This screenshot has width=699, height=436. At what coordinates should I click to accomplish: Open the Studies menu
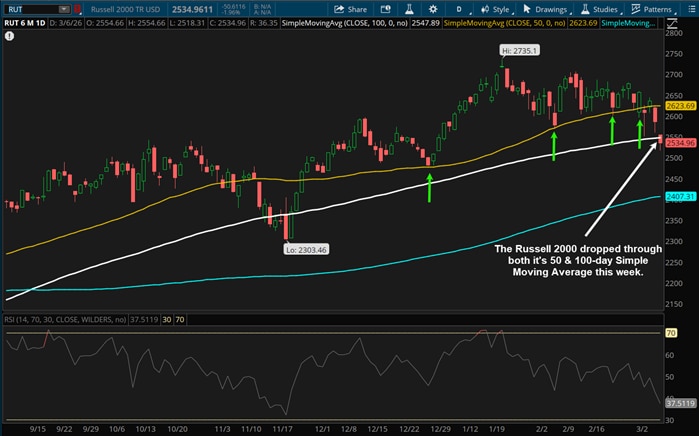(x=600, y=9)
